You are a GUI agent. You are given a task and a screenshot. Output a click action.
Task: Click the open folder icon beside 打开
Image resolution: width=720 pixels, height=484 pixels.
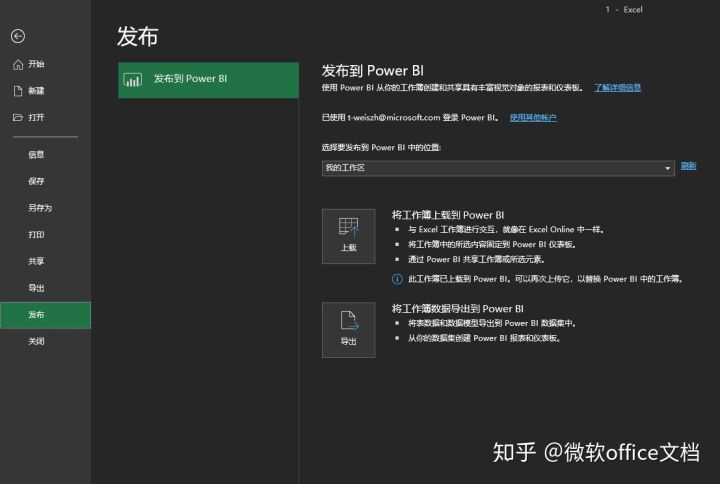(x=18, y=118)
